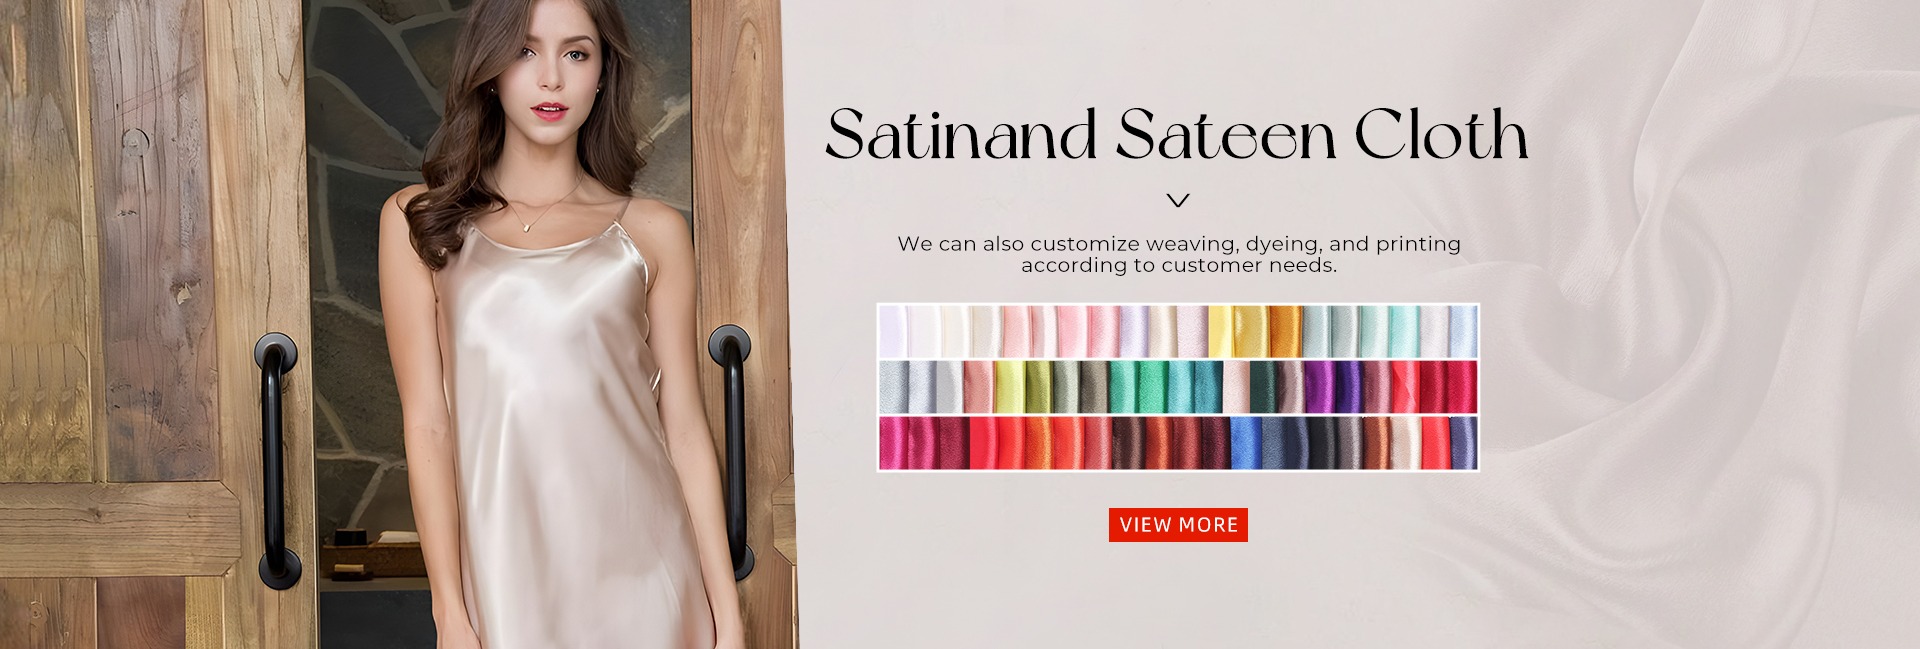Select the lime yellow swatch in middle row
This screenshot has width=1920, height=649.
point(1010,387)
